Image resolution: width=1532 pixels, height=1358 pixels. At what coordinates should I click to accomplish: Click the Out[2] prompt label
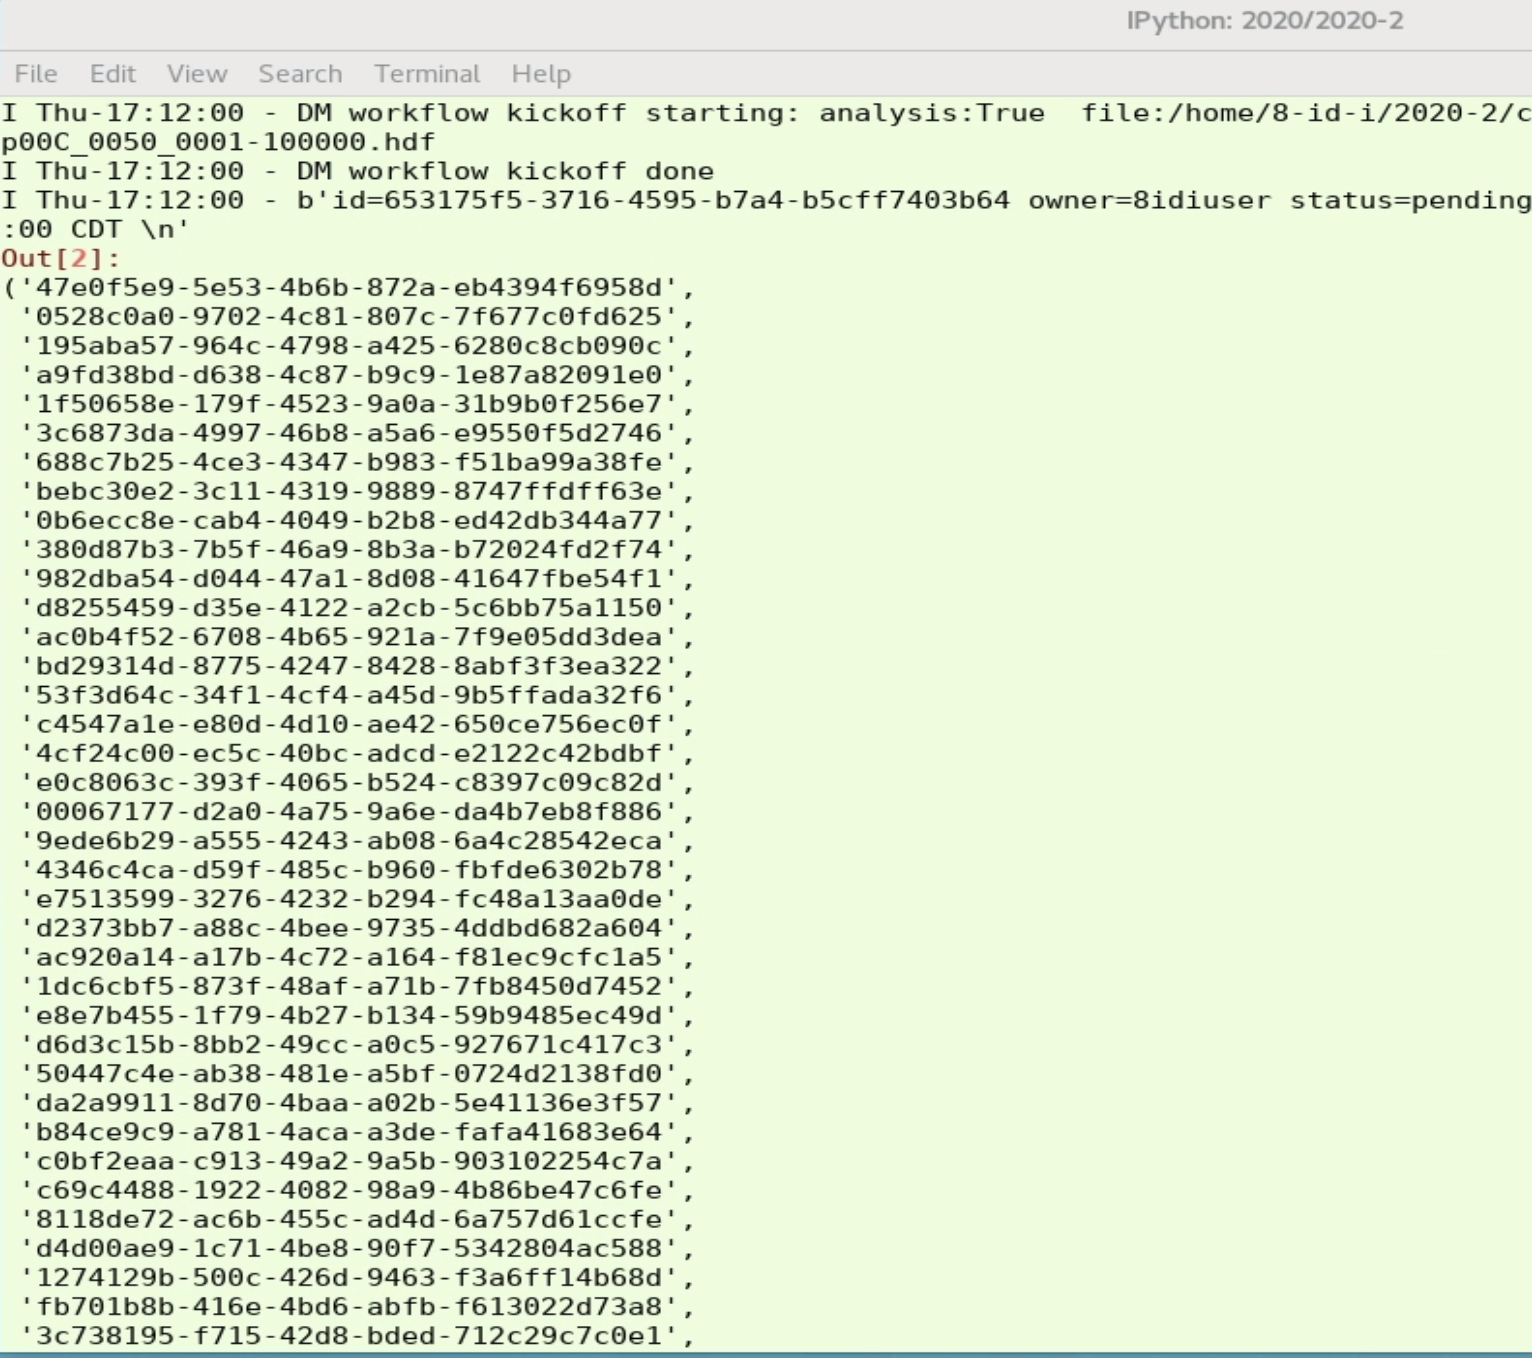[x=36, y=258]
